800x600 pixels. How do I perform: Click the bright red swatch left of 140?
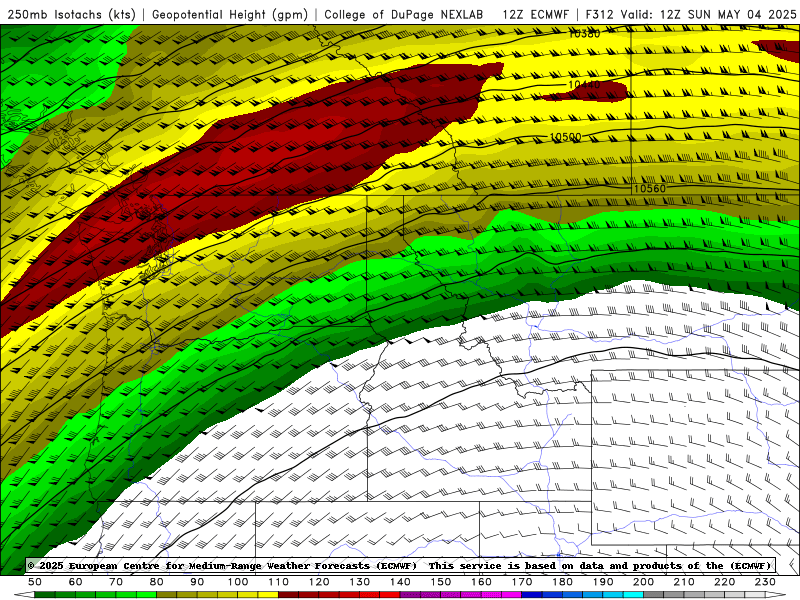pos(390,595)
